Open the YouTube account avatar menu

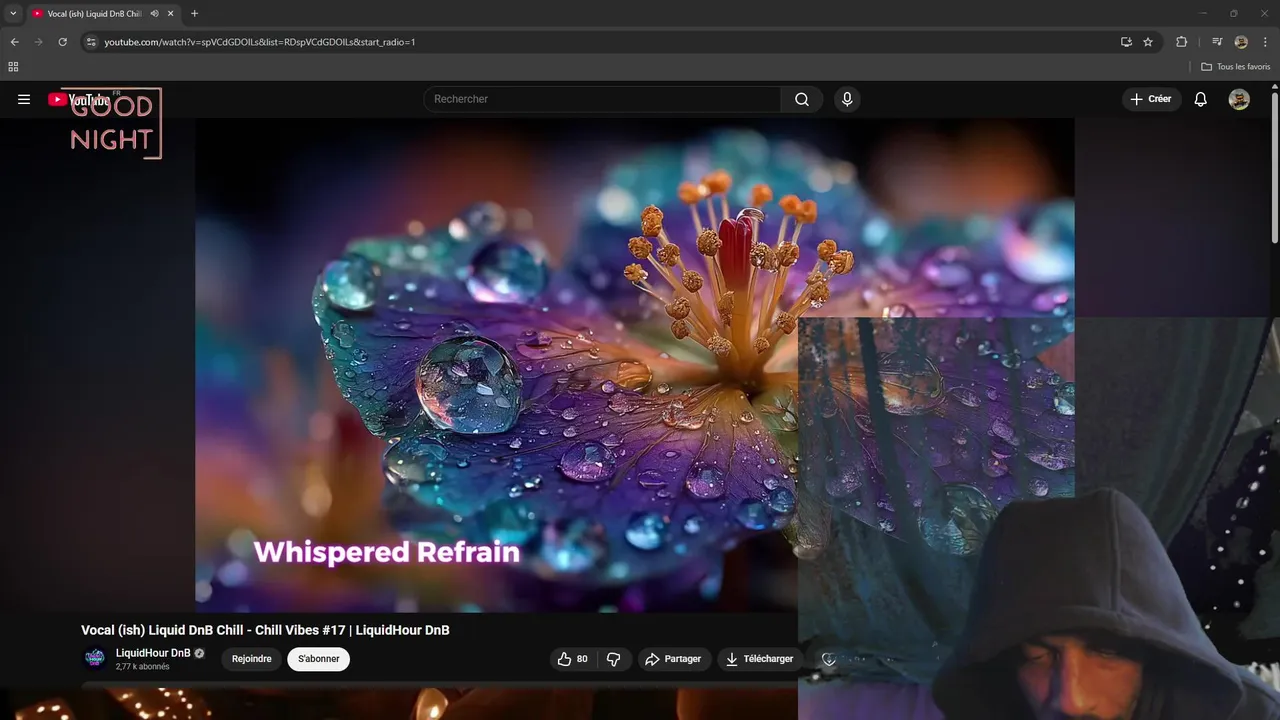(x=1239, y=99)
